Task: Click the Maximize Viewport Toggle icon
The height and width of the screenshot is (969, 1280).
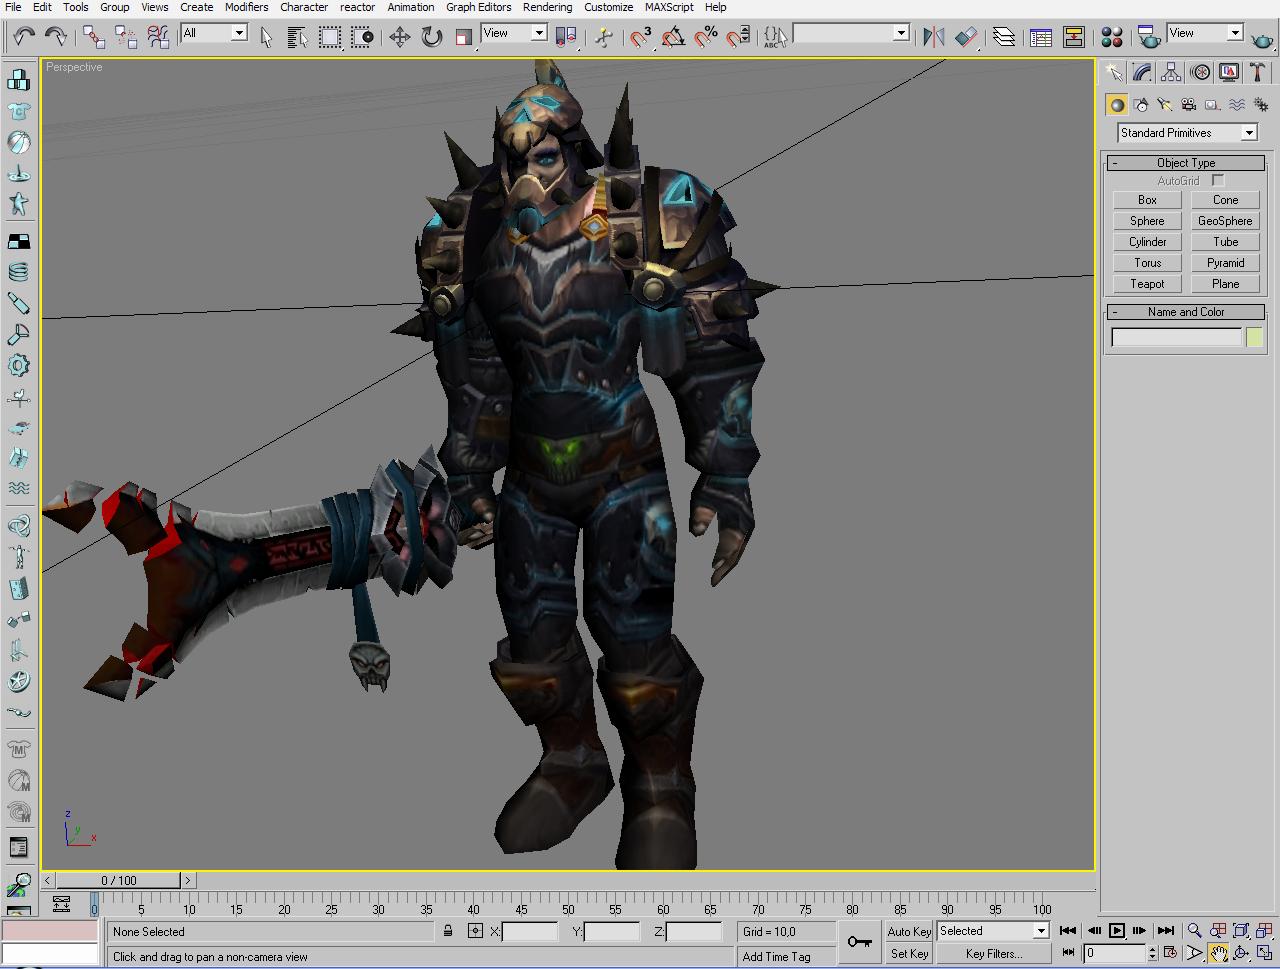Action: pos(1264,953)
